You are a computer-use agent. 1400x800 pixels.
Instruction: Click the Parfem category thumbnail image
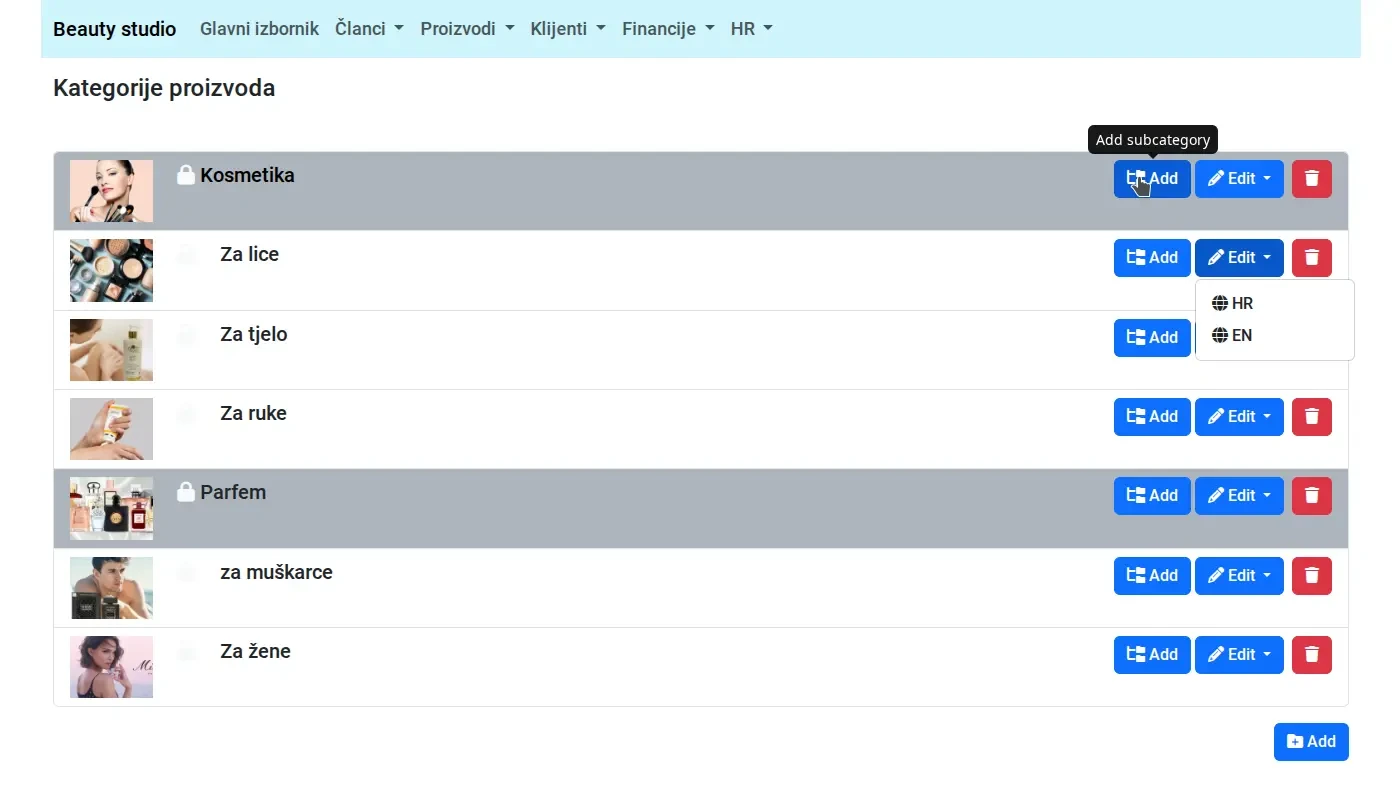[x=111, y=508]
